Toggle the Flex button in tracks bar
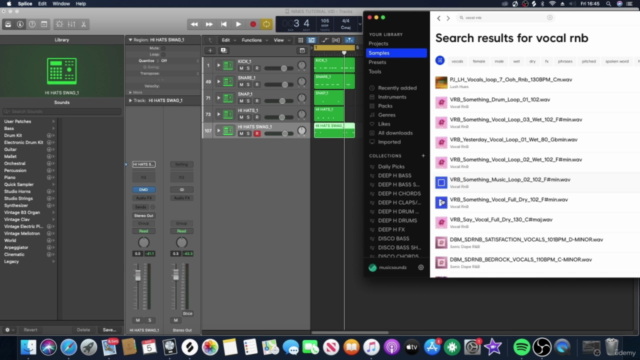 point(336,40)
